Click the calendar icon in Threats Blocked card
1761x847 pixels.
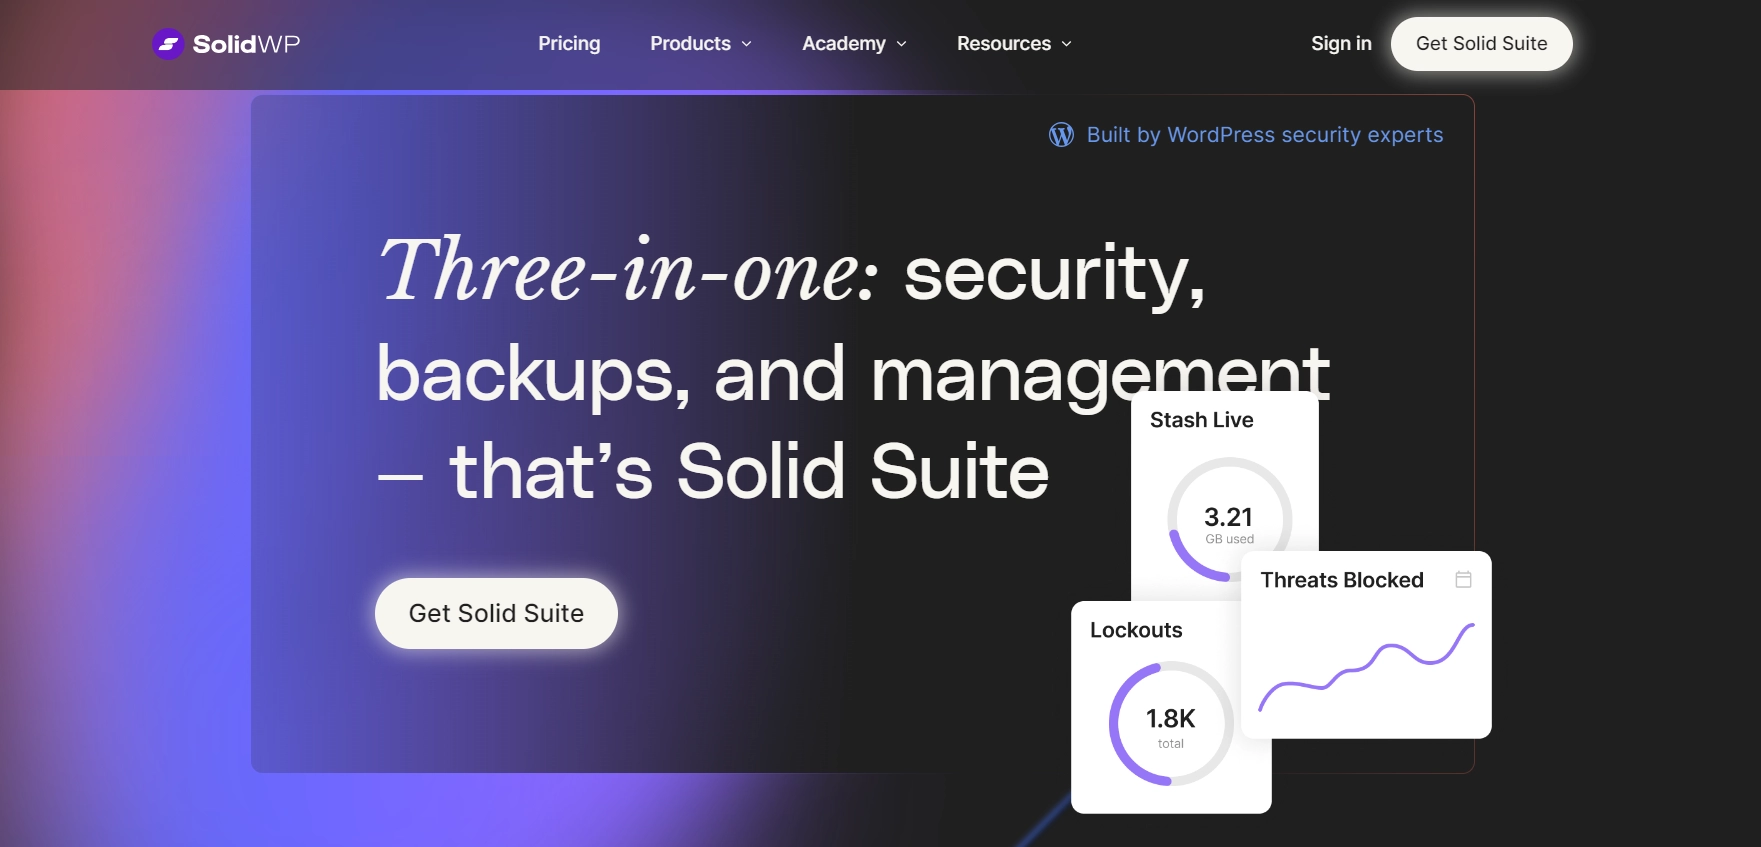1463,579
